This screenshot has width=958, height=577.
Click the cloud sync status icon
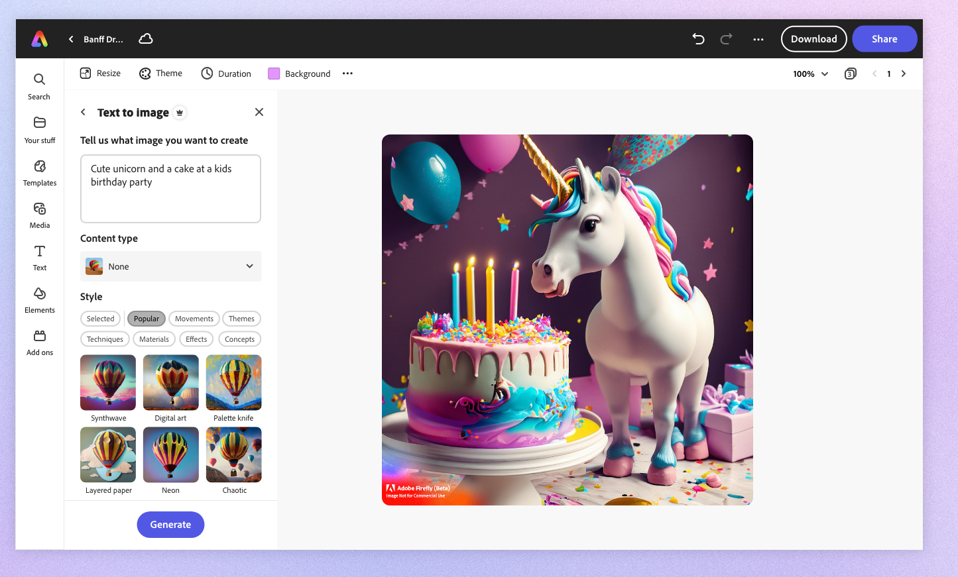click(x=145, y=39)
